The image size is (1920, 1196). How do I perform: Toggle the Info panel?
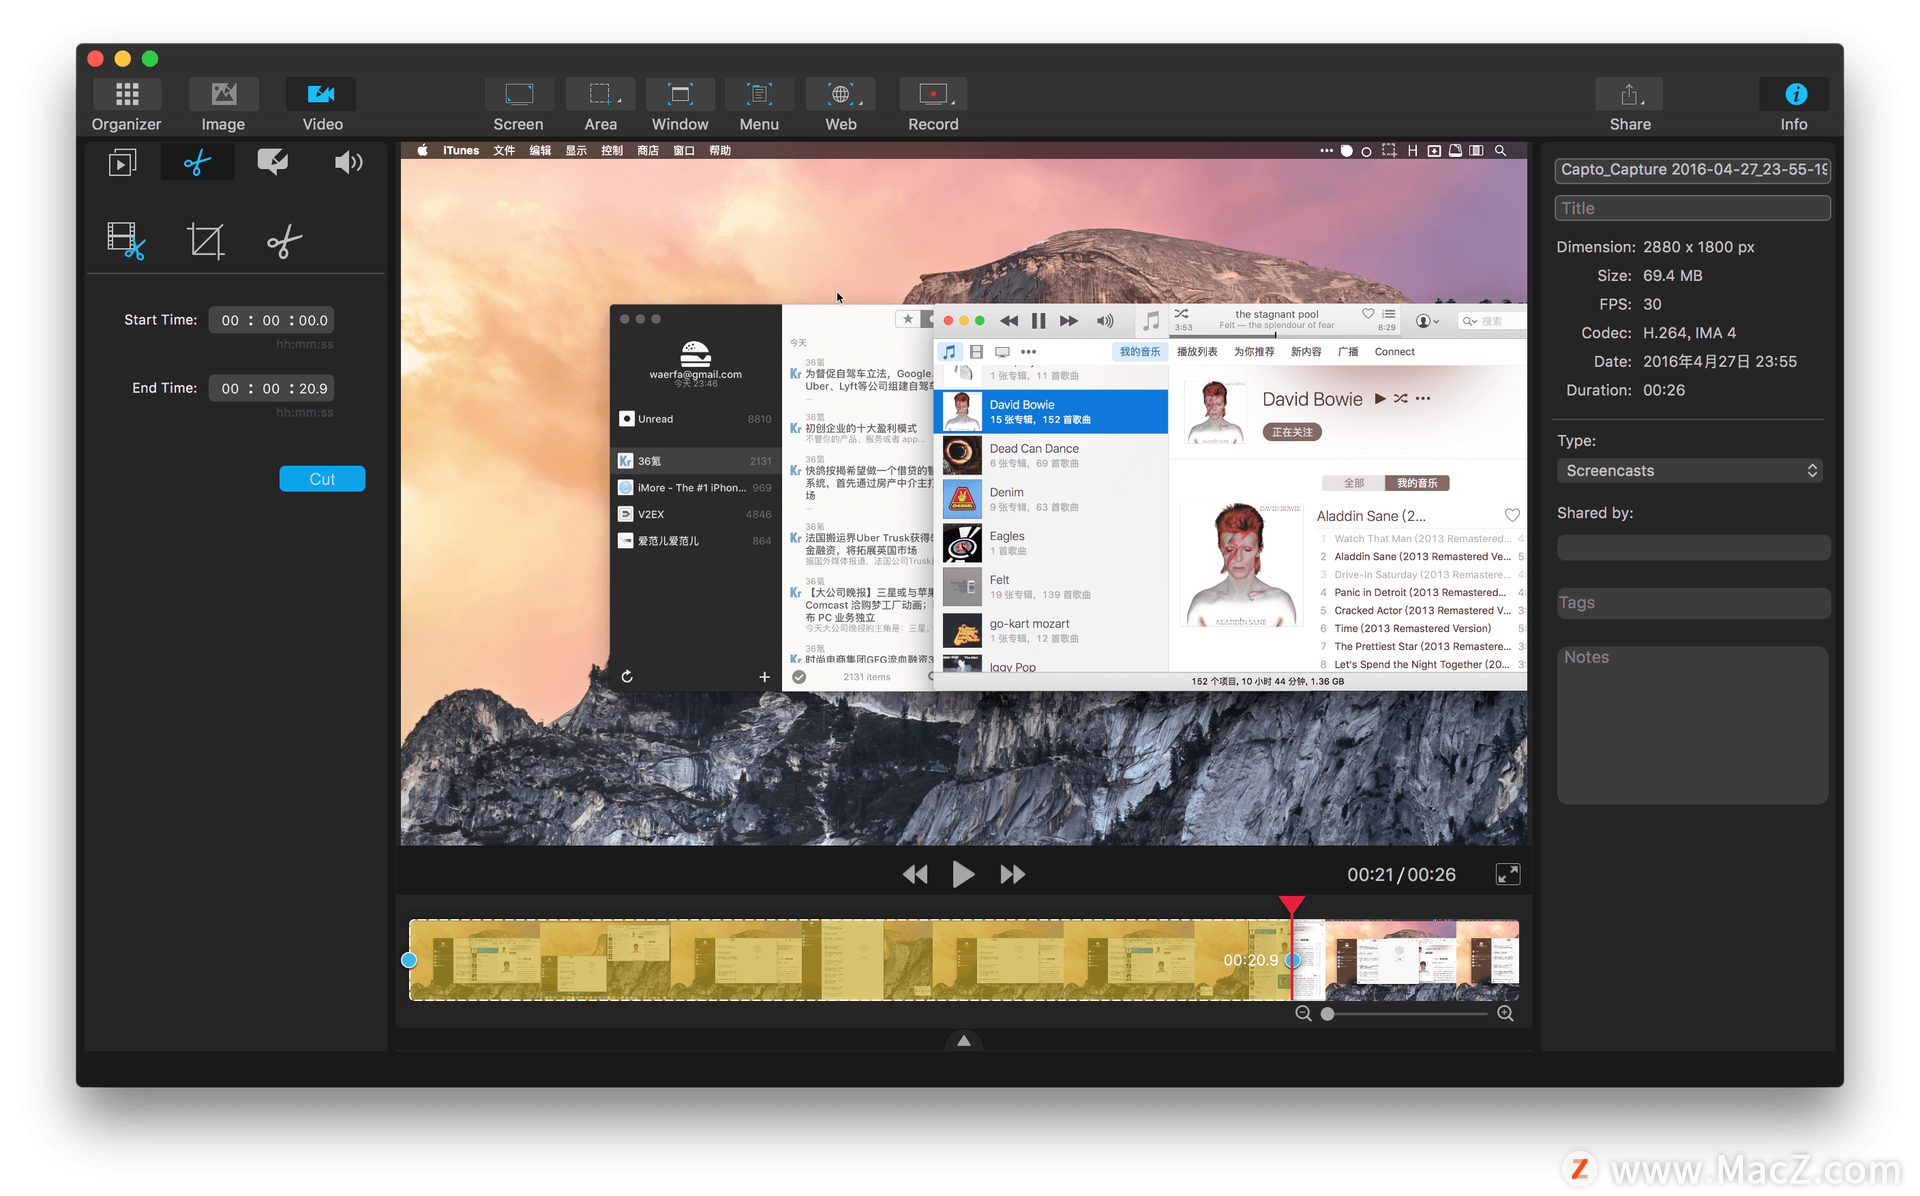[x=1795, y=105]
